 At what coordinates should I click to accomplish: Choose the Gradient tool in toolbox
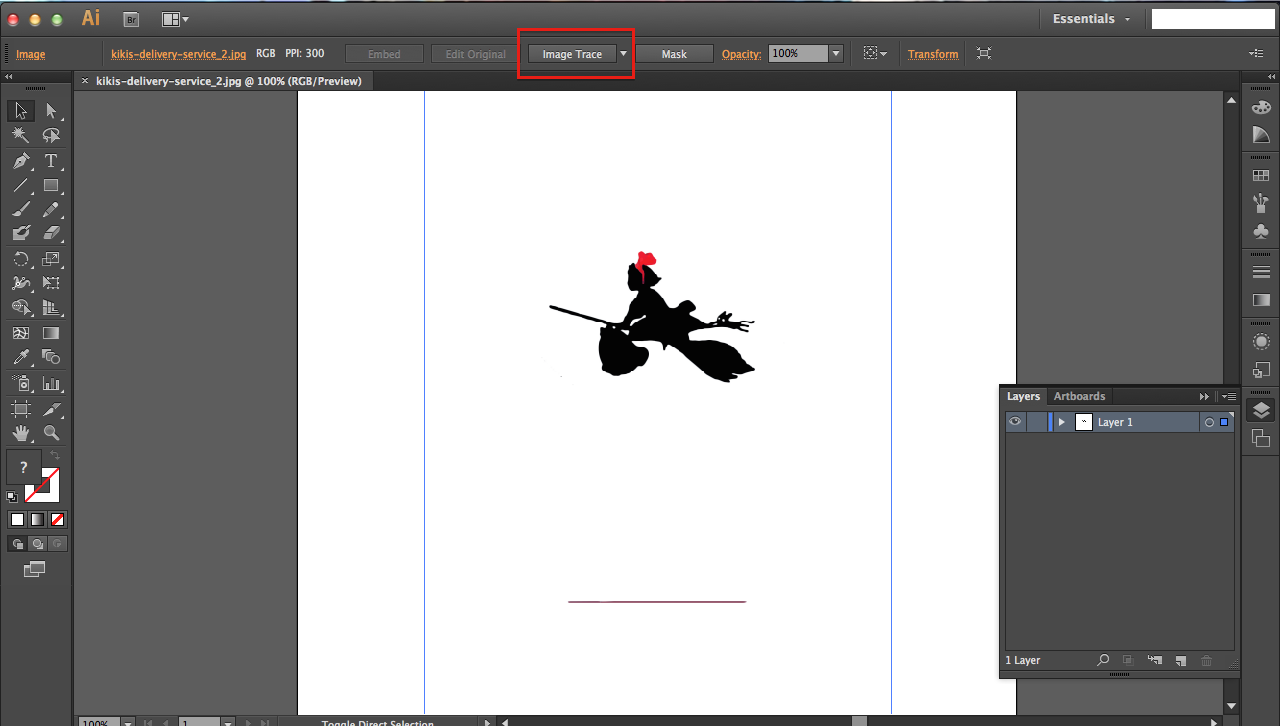click(51, 333)
